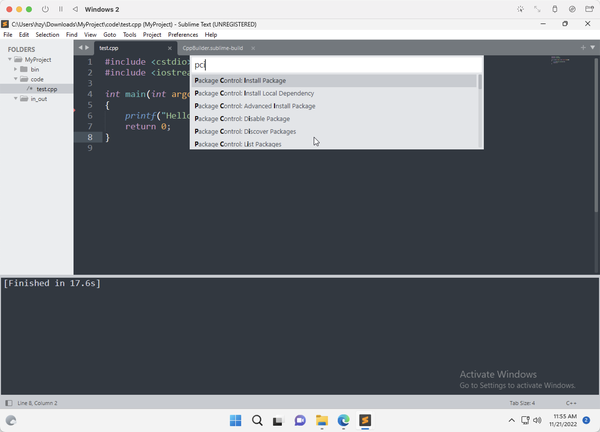Open the widgets icon in taskbar corner
This screenshot has width=600, height=432.
point(11,421)
